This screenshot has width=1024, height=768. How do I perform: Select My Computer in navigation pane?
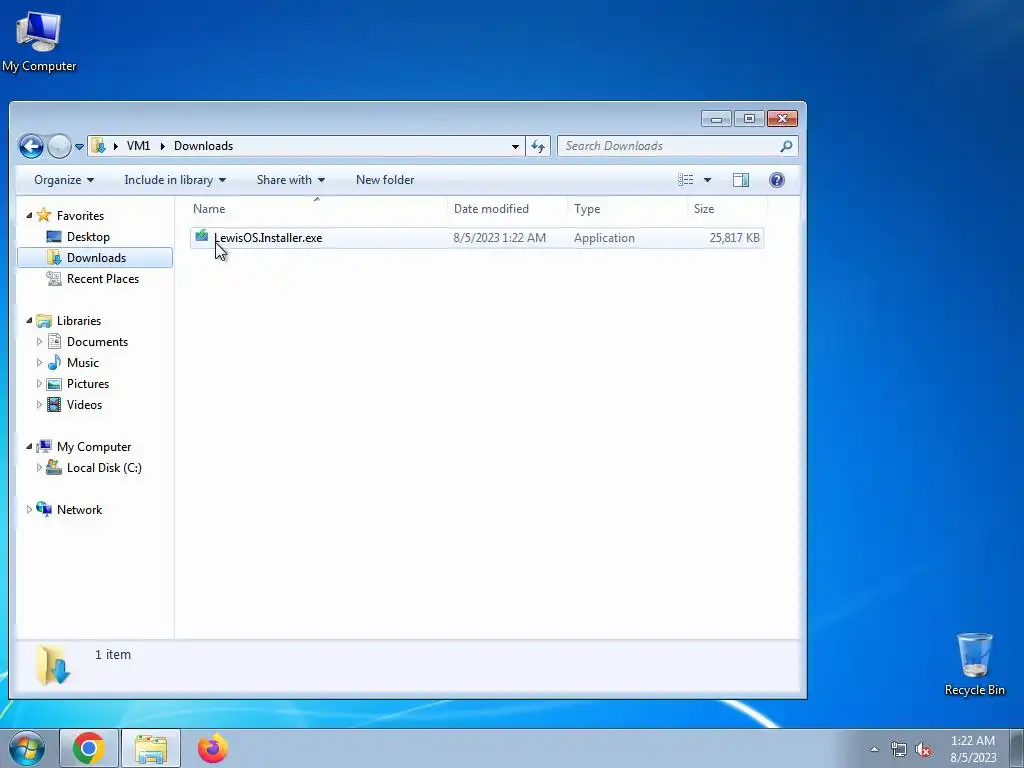[x=93, y=447]
